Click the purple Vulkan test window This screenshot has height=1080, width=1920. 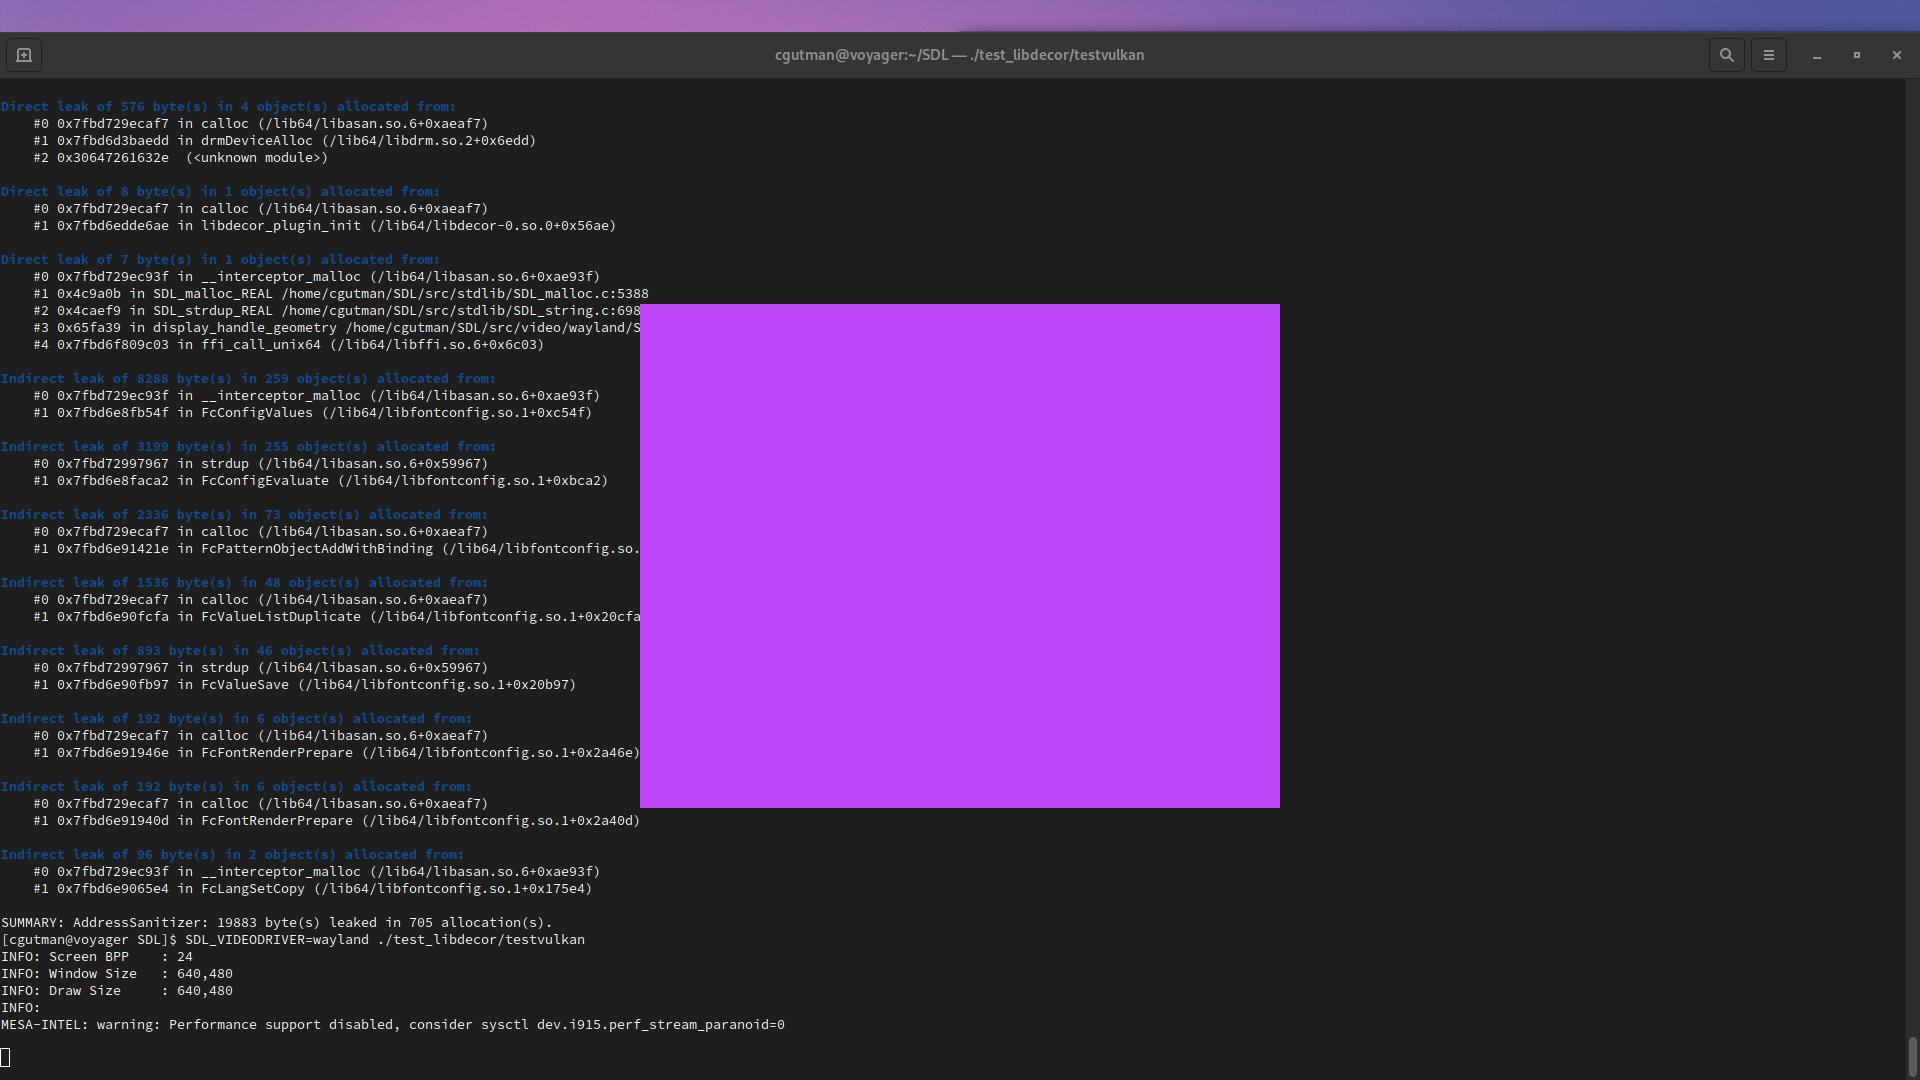[x=959, y=556]
